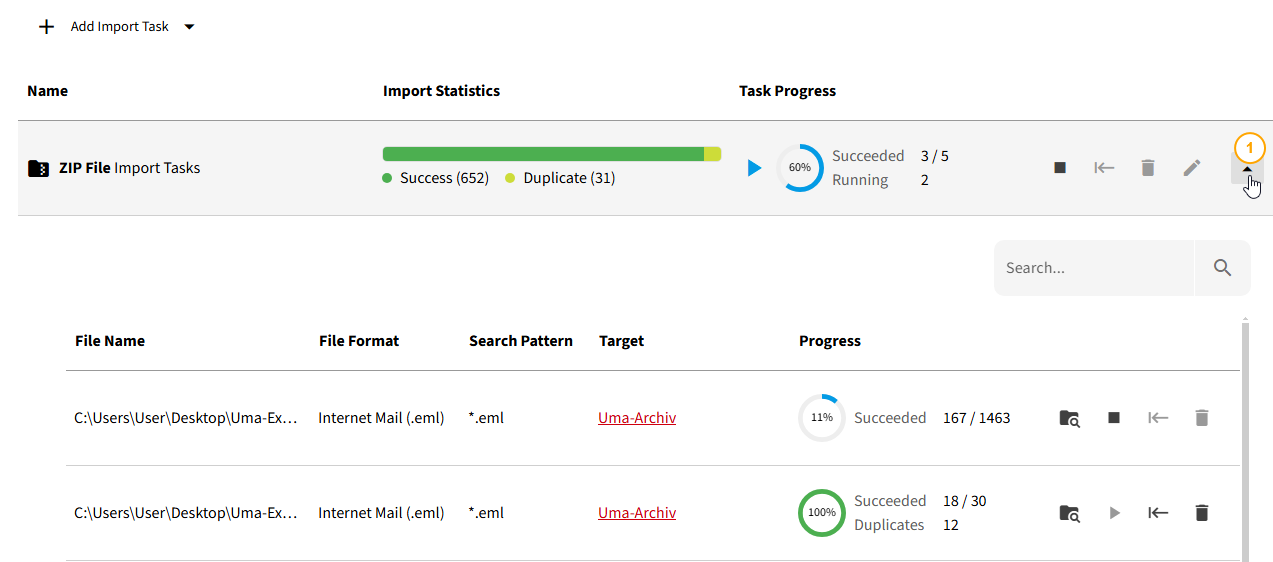1273x562 pixels.
Task: Start the ZIP File Import Tasks group
Action: pyautogui.click(x=754, y=168)
